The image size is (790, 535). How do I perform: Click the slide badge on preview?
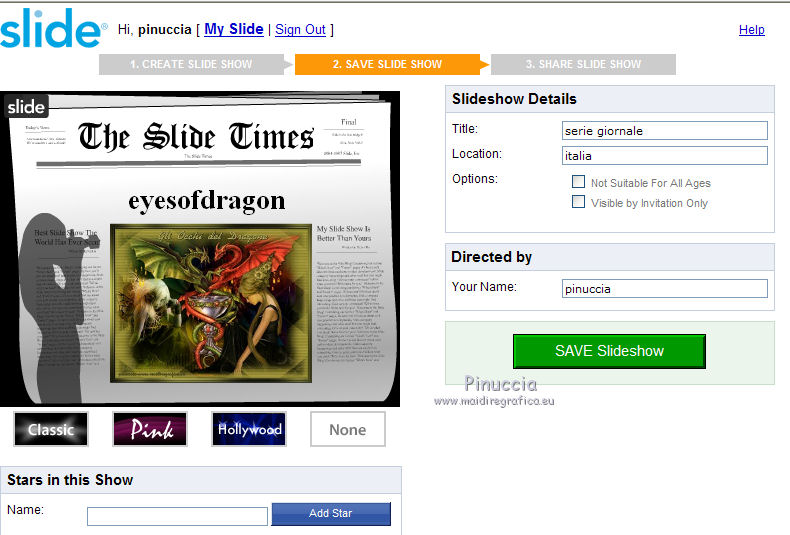(26, 106)
